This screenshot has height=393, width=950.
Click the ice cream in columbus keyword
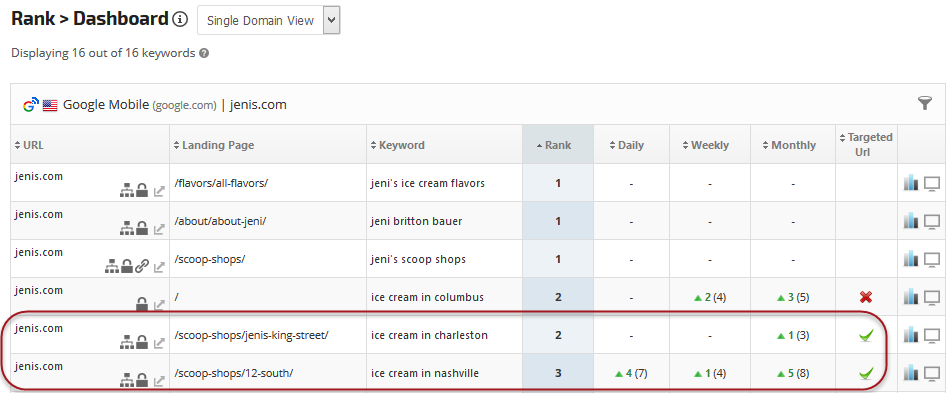tap(427, 297)
